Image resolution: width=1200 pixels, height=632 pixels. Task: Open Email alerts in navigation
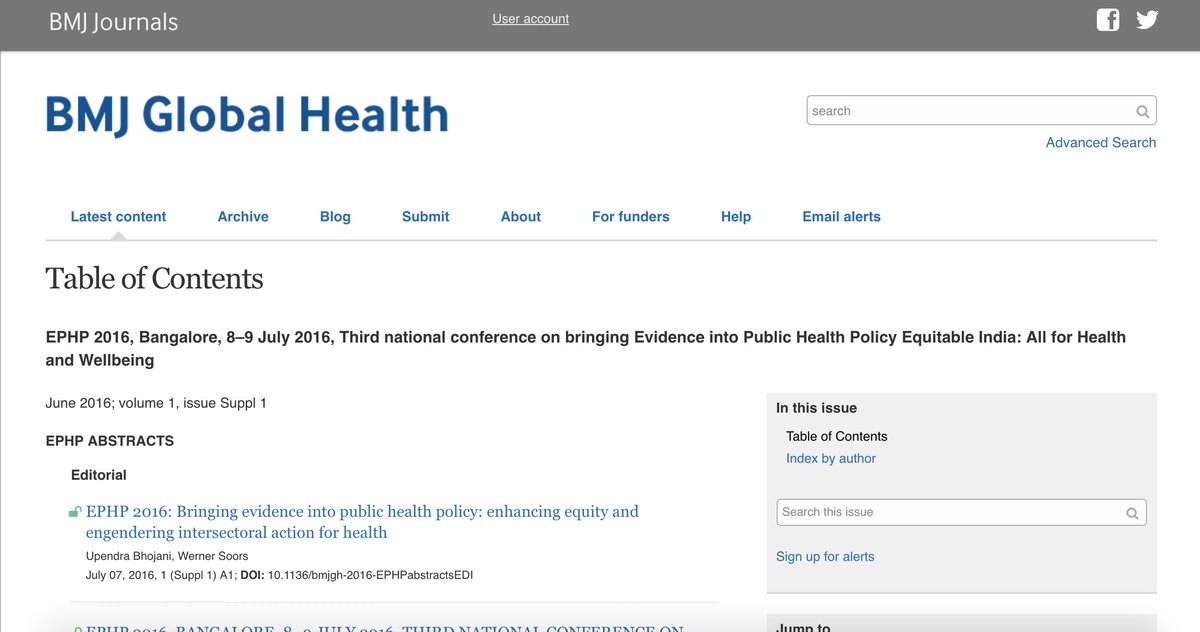842,216
